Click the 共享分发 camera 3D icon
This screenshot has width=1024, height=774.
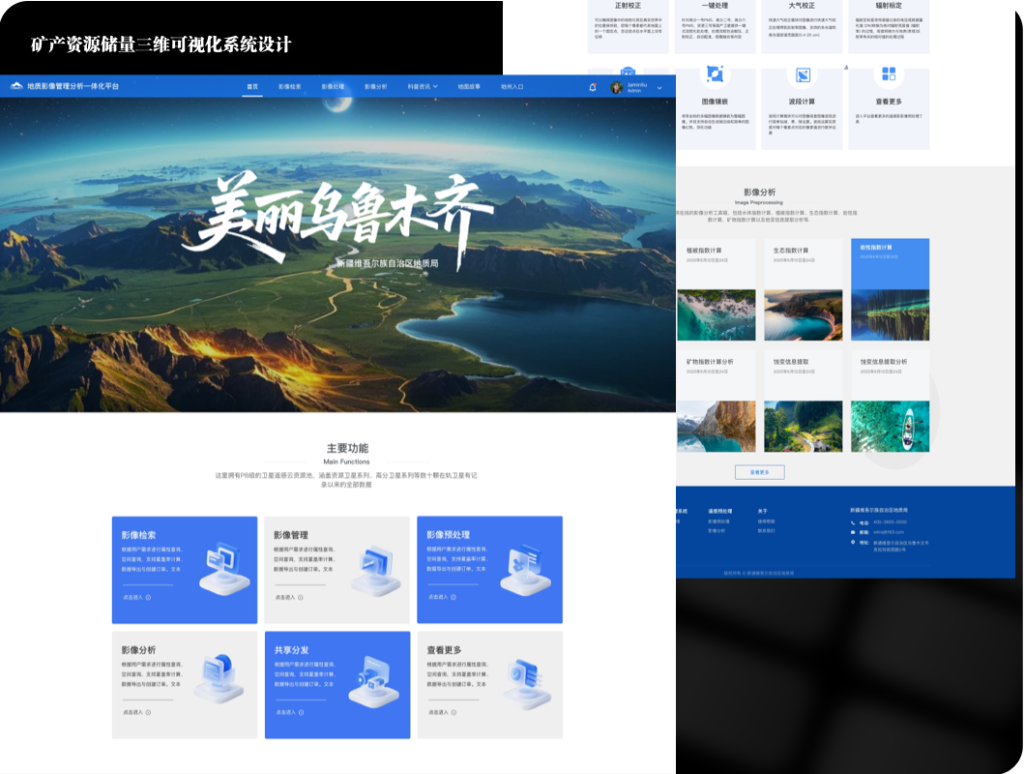point(376,683)
